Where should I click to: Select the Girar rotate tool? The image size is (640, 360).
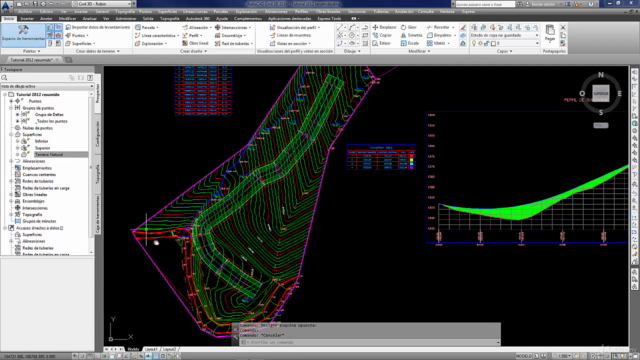[409, 27]
